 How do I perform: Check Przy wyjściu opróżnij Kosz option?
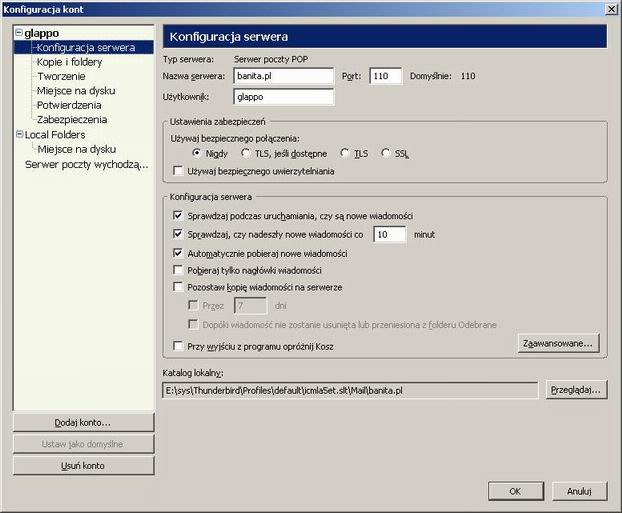[178, 347]
